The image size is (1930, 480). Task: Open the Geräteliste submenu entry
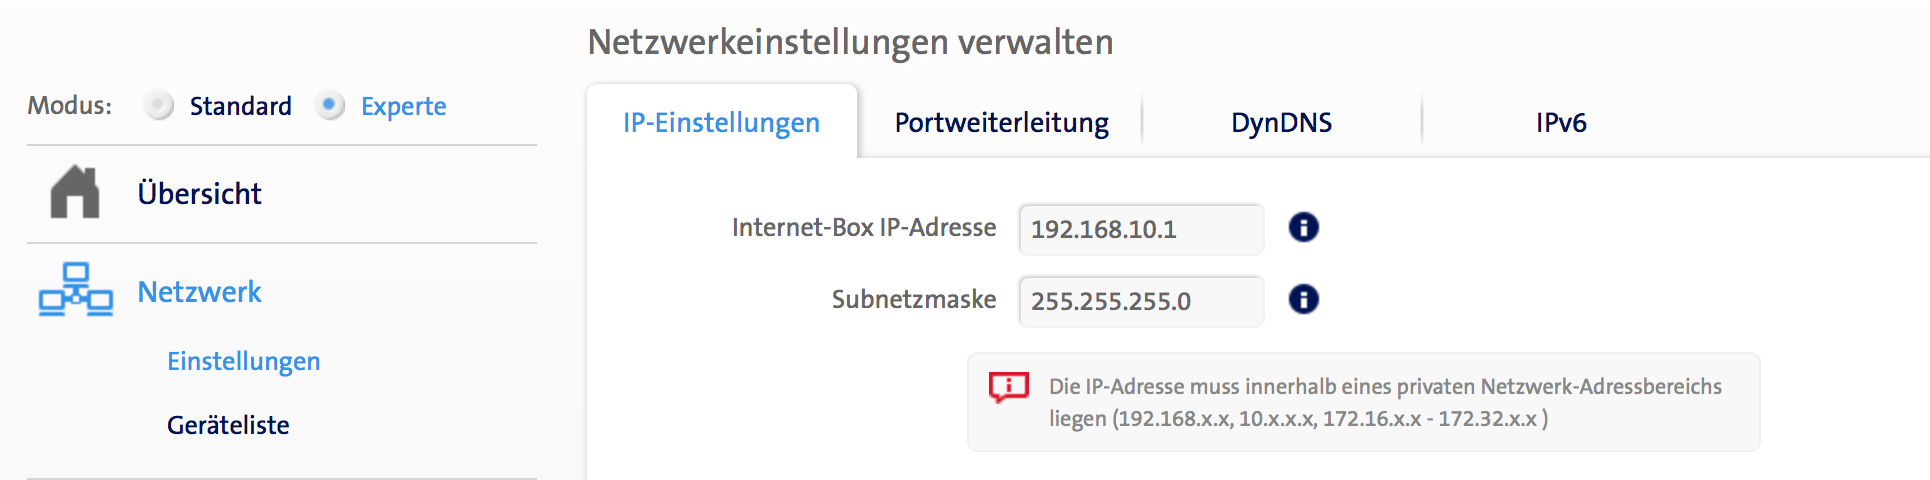228,425
